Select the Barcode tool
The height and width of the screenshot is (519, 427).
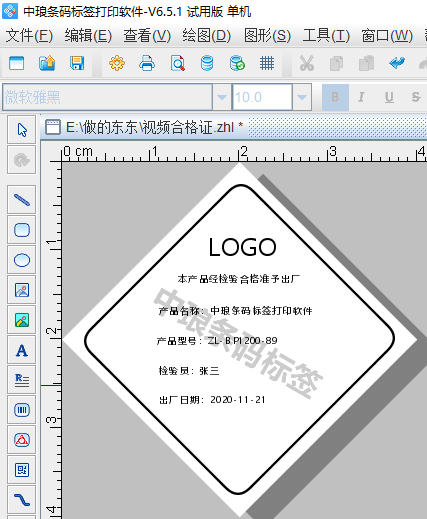click(22, 410)
